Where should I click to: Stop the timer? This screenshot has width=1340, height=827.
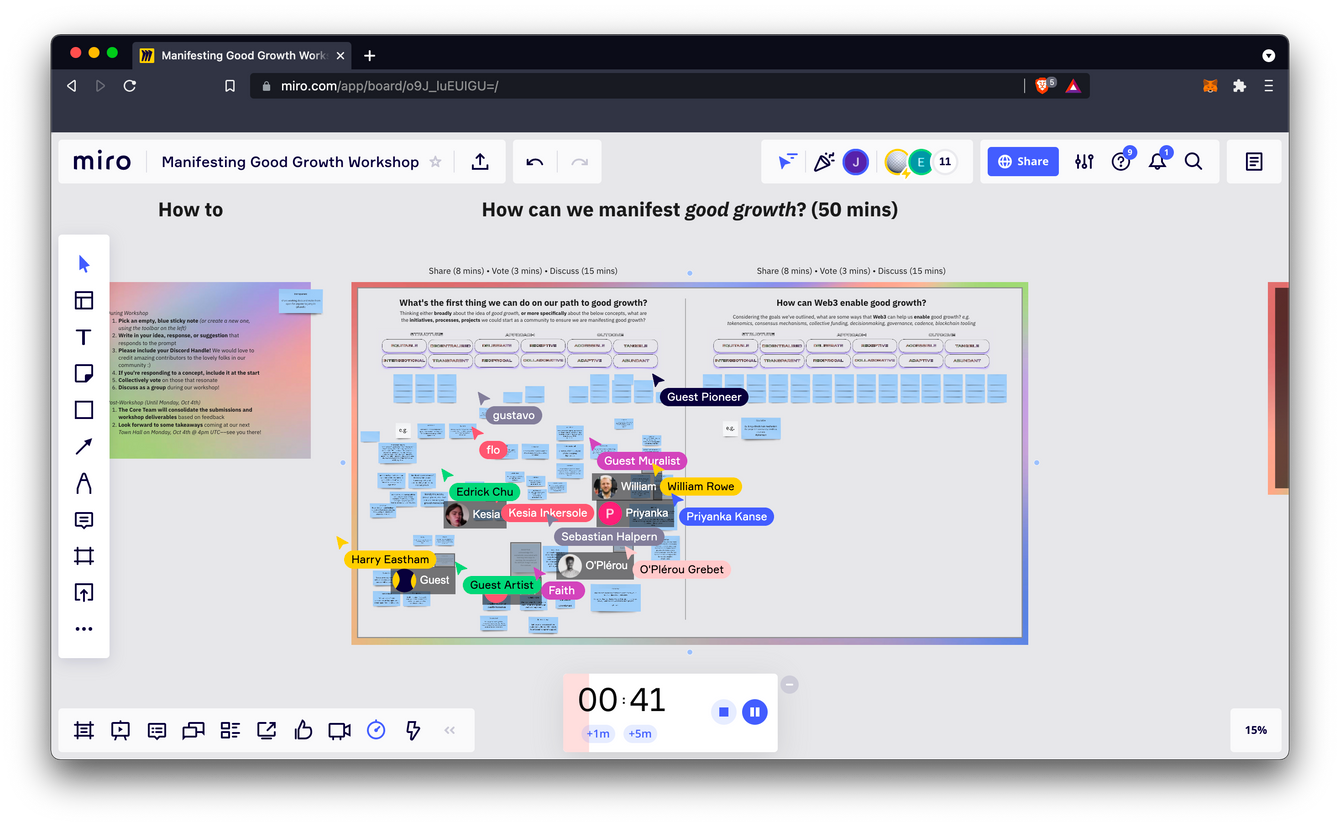coord(724,712)
